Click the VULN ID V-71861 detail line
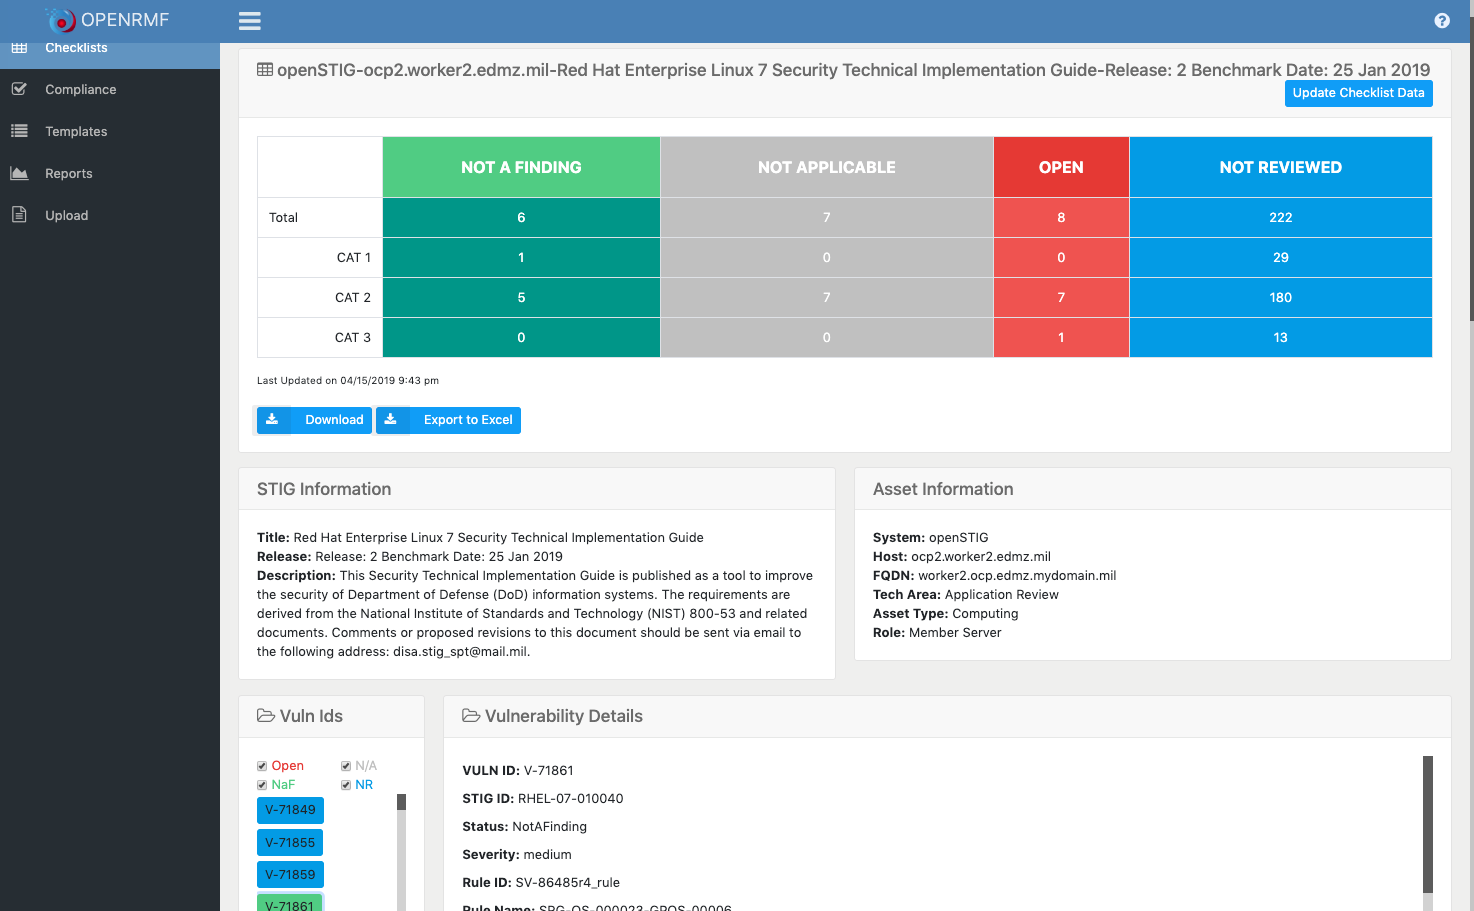 pyautogui.click(x=518, y=770)
